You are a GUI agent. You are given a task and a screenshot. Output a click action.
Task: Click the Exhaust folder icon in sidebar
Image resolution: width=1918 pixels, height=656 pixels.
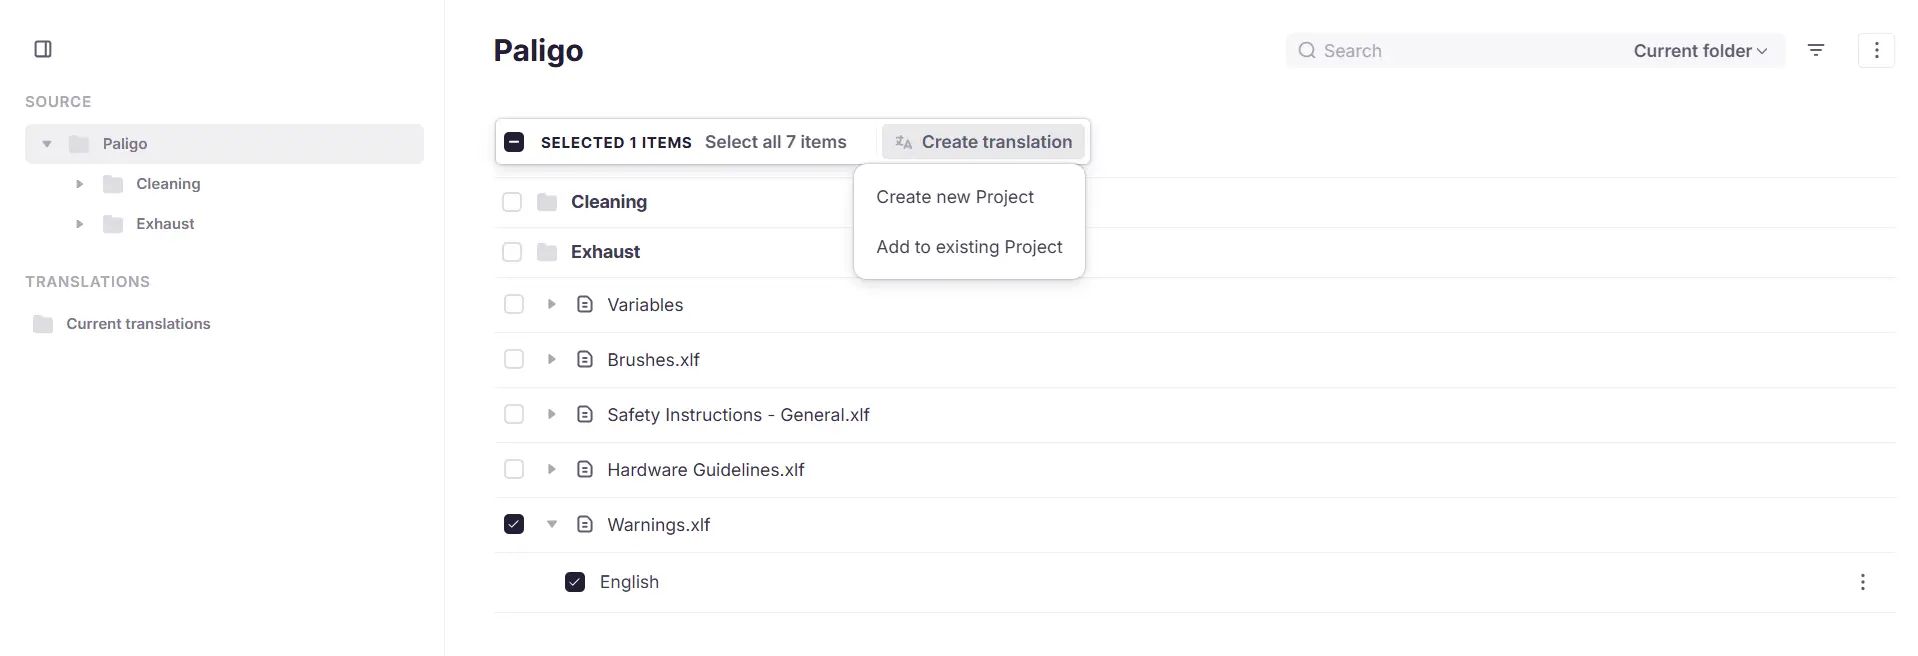tap(113, 224)
